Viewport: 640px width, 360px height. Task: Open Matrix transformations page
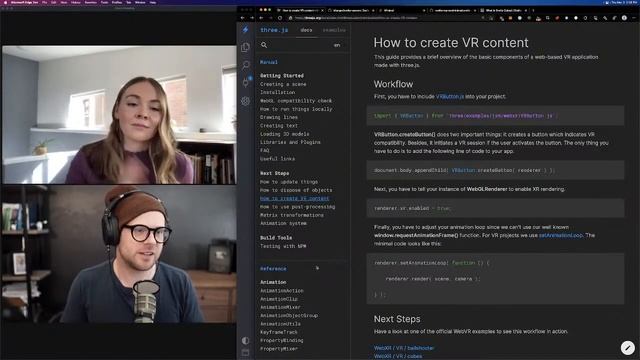(x=291, y=215)
